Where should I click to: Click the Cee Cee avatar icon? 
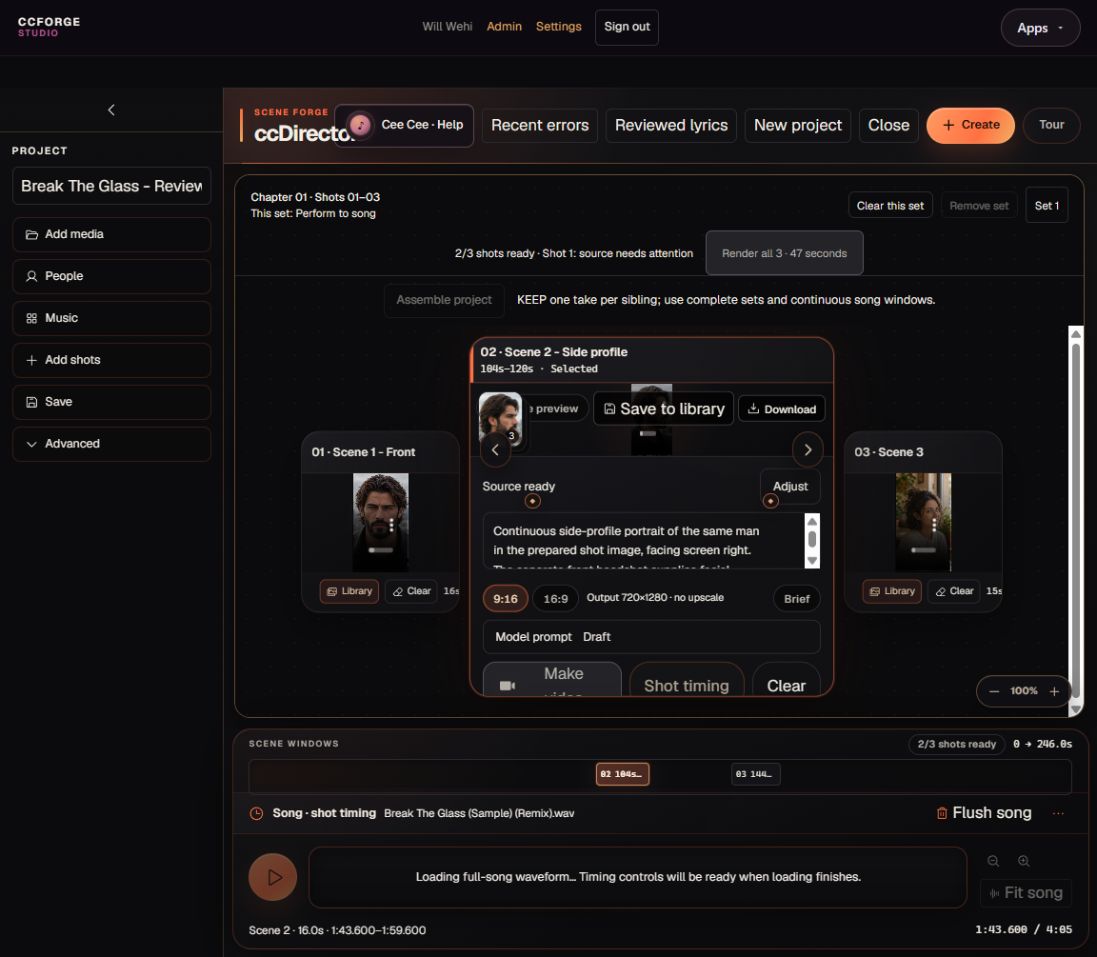coord(360,125)
